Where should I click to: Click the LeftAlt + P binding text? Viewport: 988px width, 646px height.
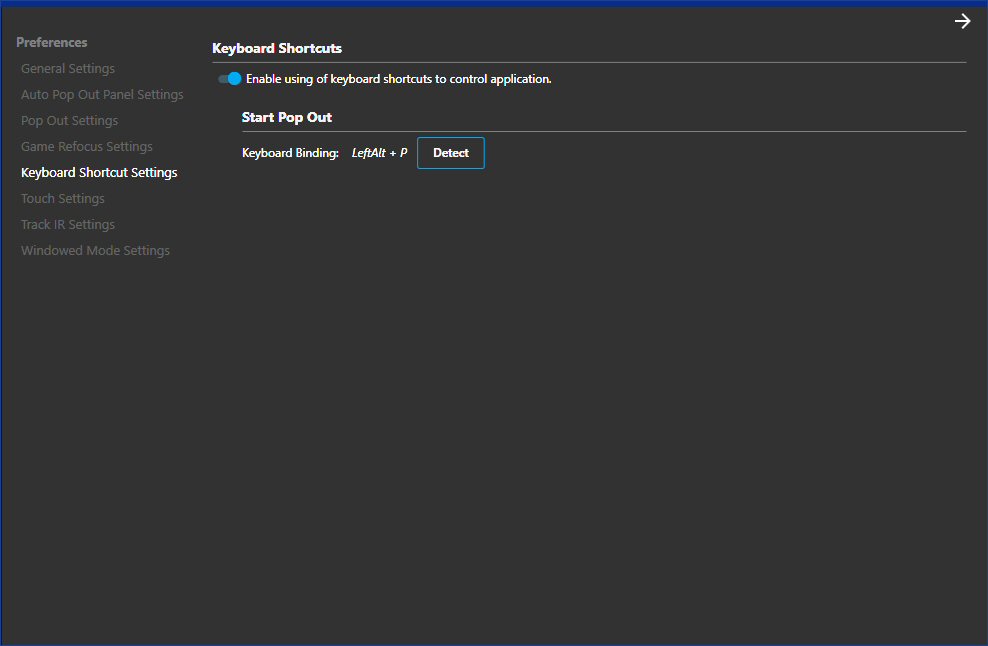coord(379,153)
